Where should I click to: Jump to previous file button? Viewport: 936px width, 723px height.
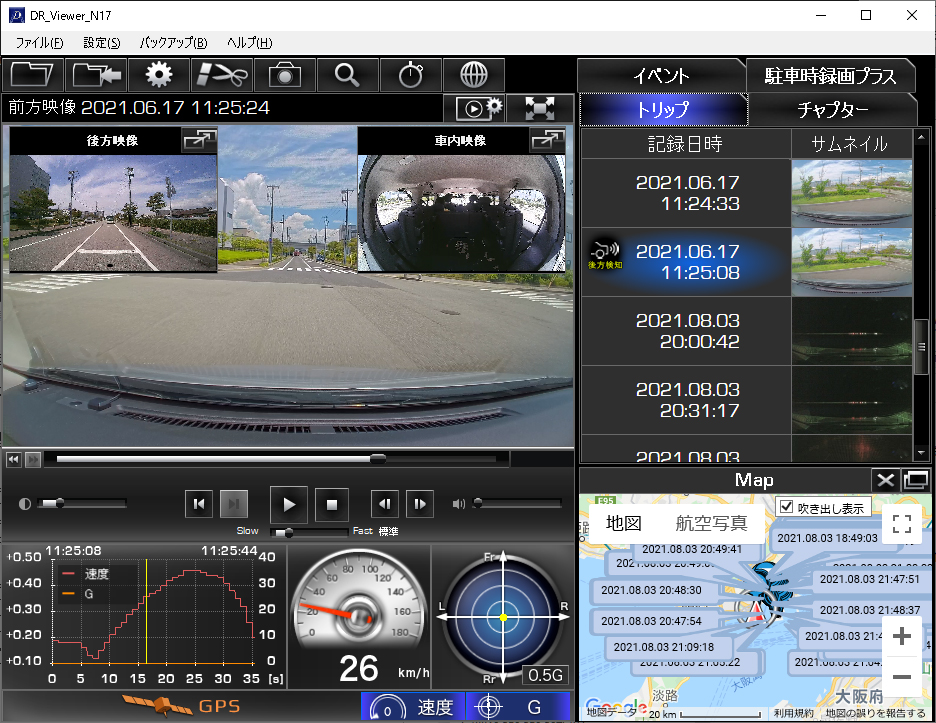pyautogui.click(x=199, y=504)
